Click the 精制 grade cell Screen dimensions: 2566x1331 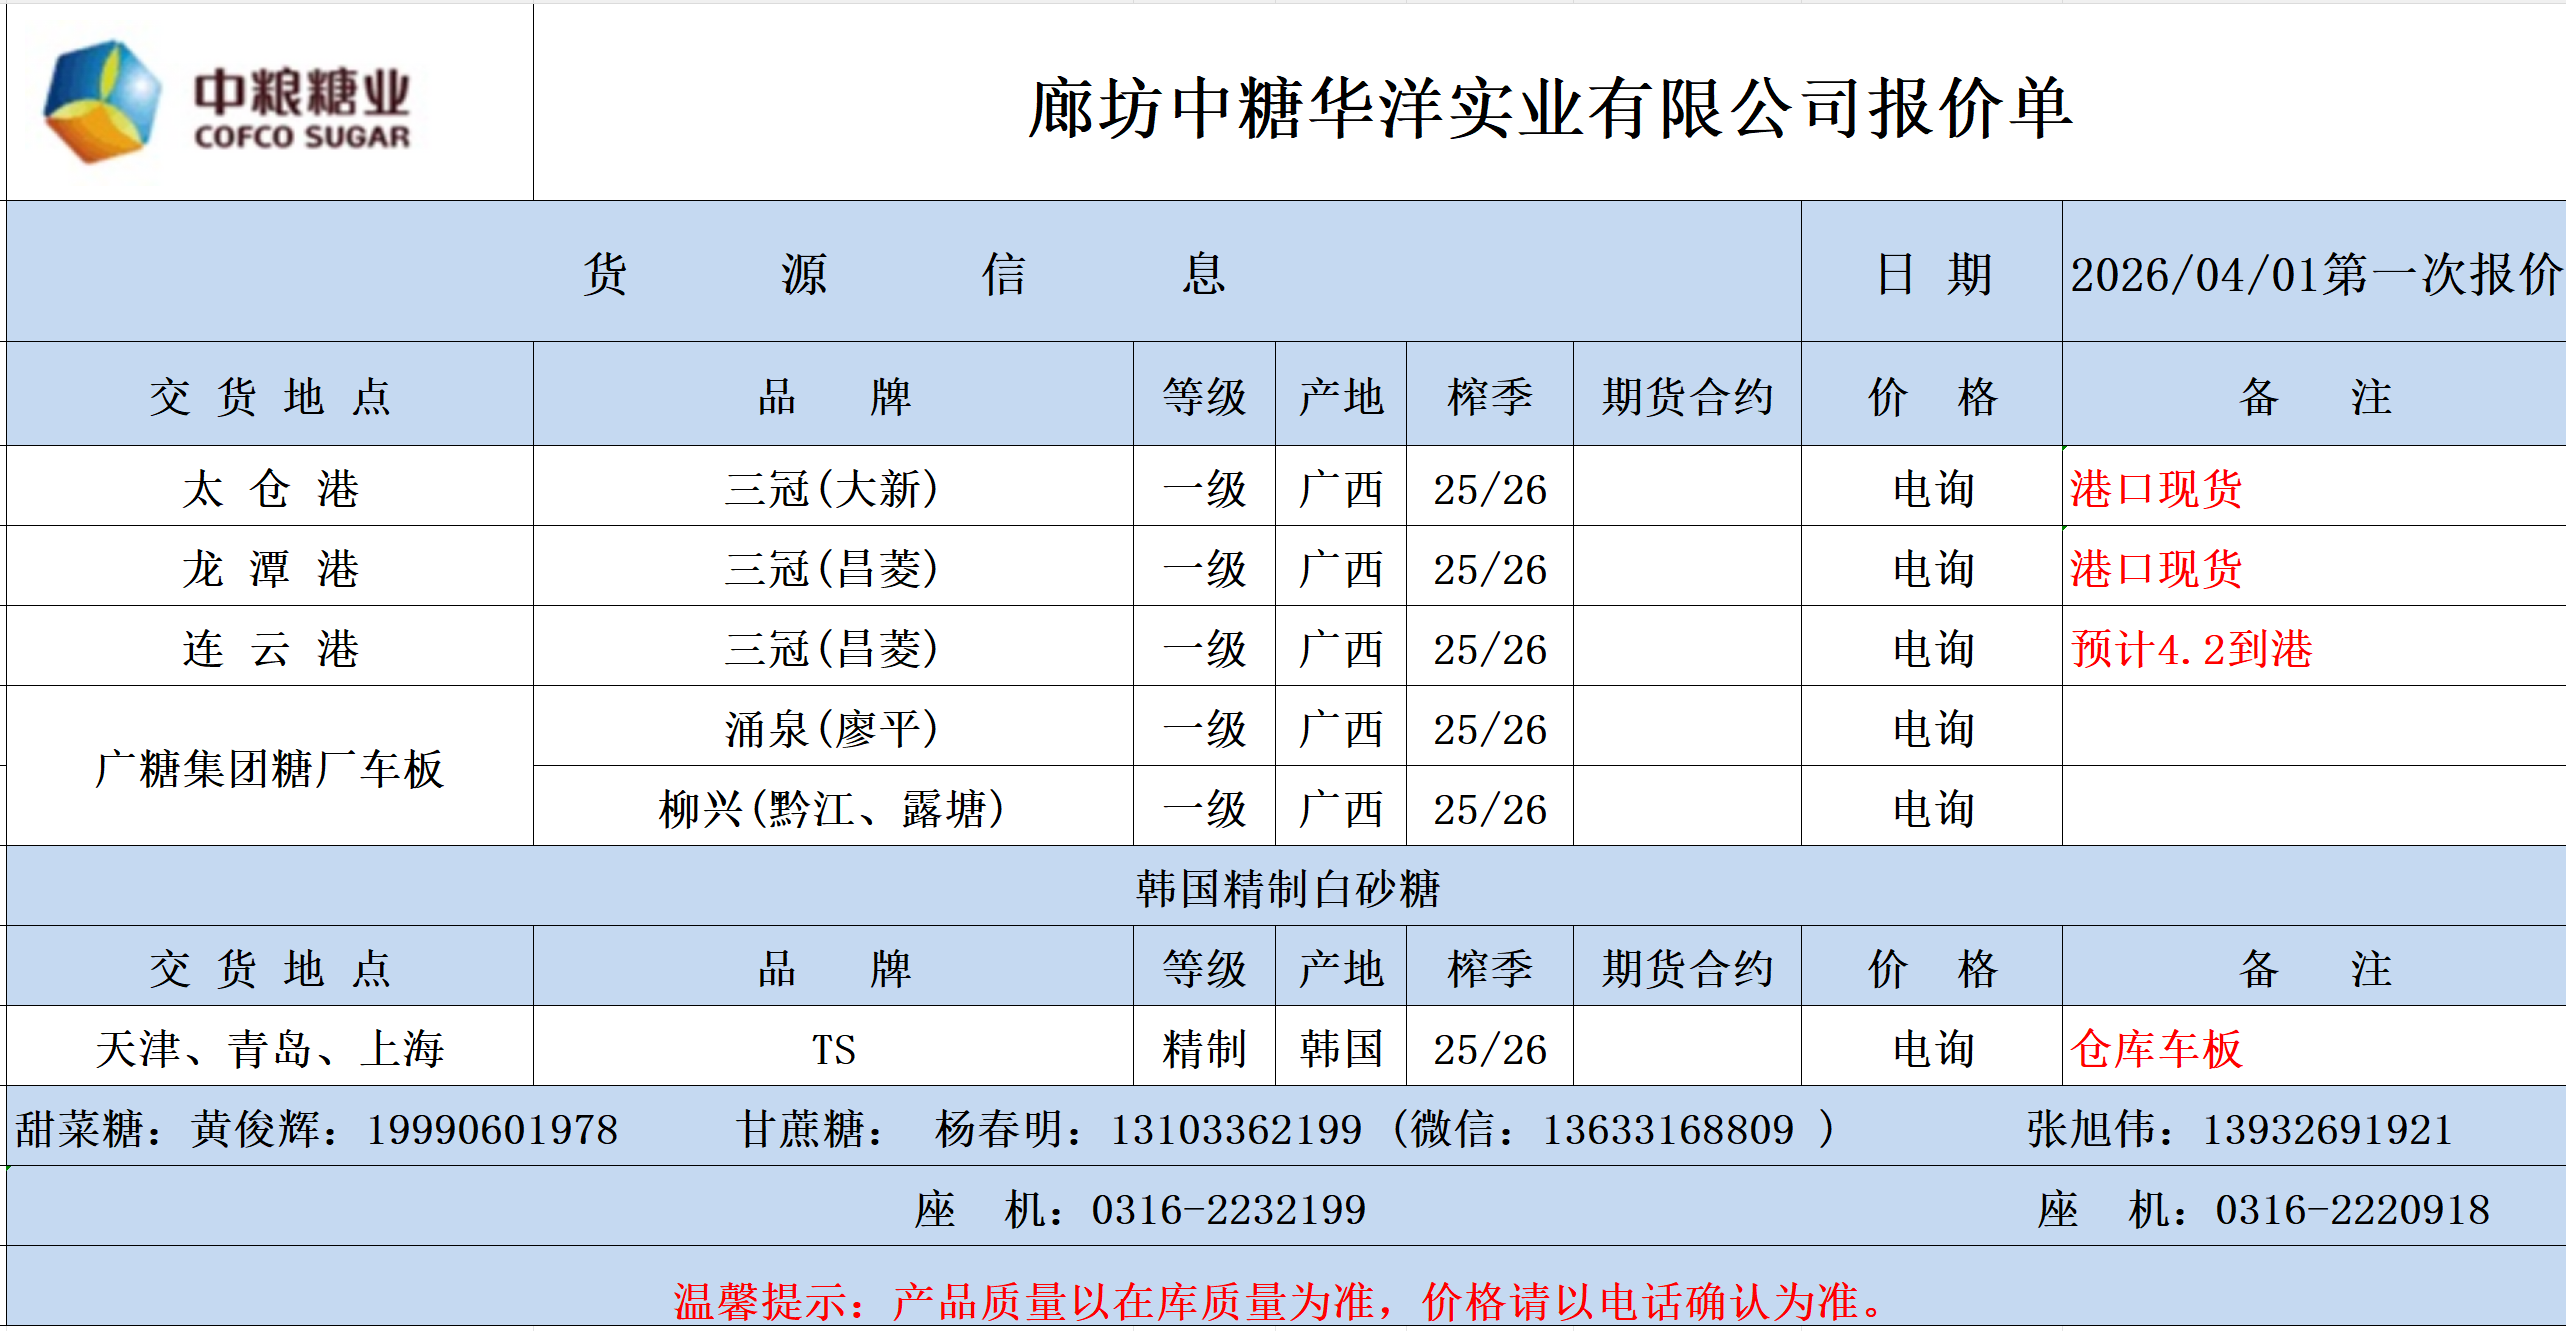point(1204,1047)
